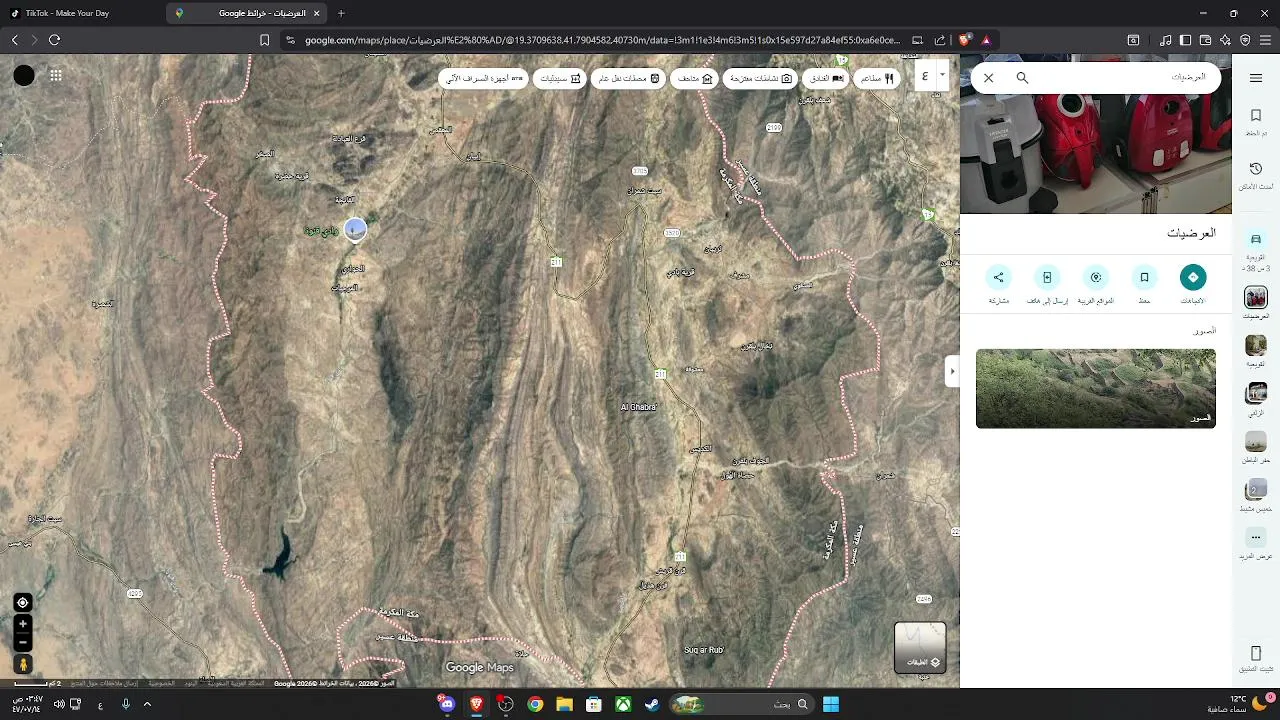
Task: Open Chrome from the taskbar
Action: [535, 704]
